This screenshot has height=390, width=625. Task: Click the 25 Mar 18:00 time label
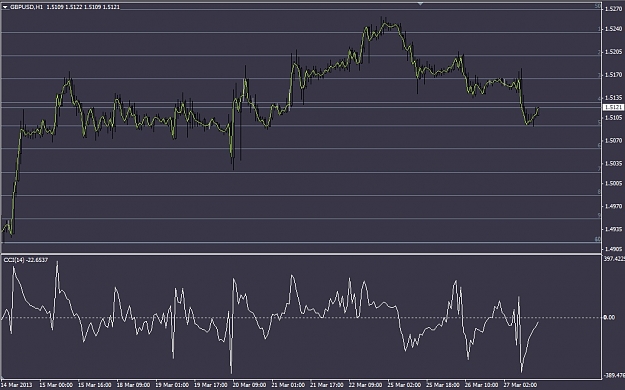click(x=442, y=385)
